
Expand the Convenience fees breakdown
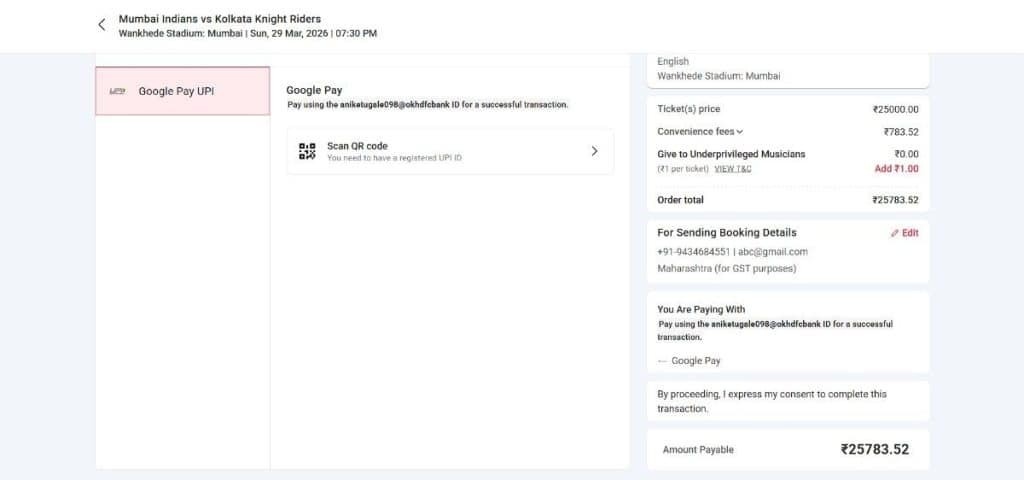pos(700,131)
